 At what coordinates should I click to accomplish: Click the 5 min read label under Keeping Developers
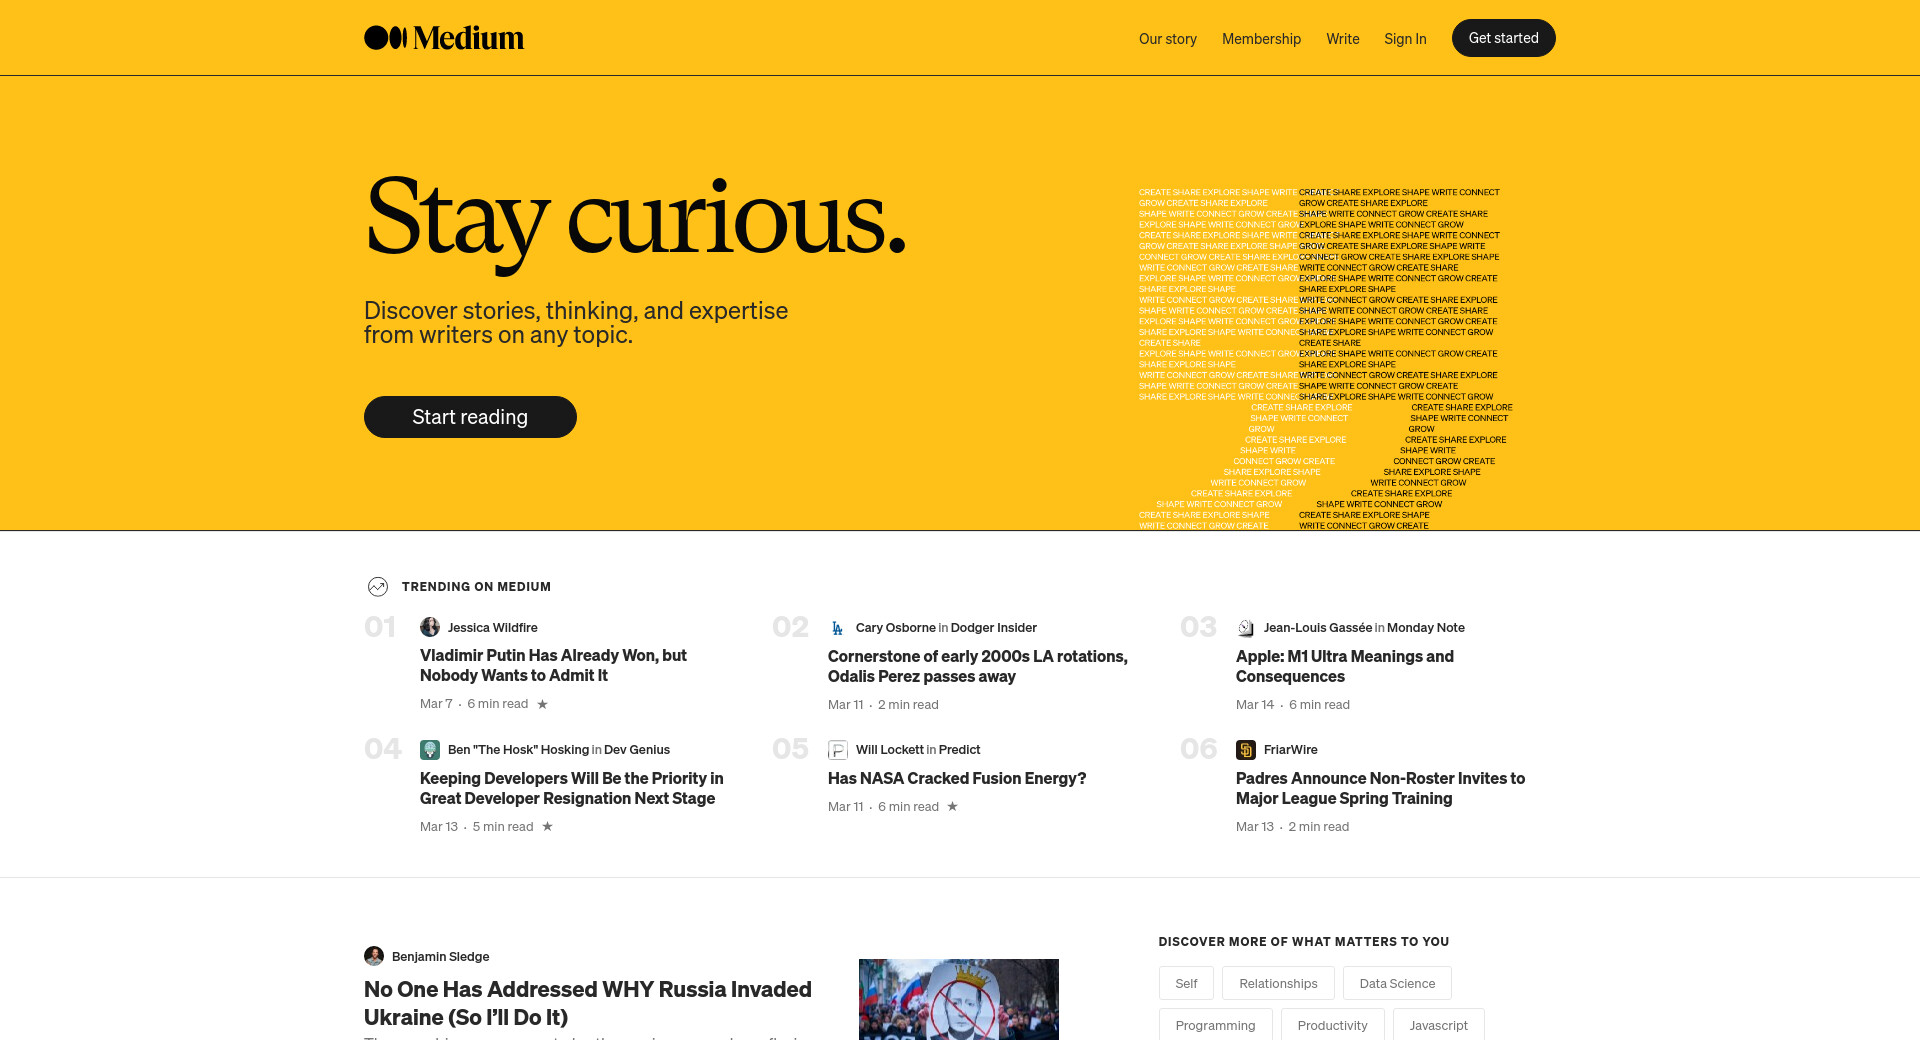[503, 827]
